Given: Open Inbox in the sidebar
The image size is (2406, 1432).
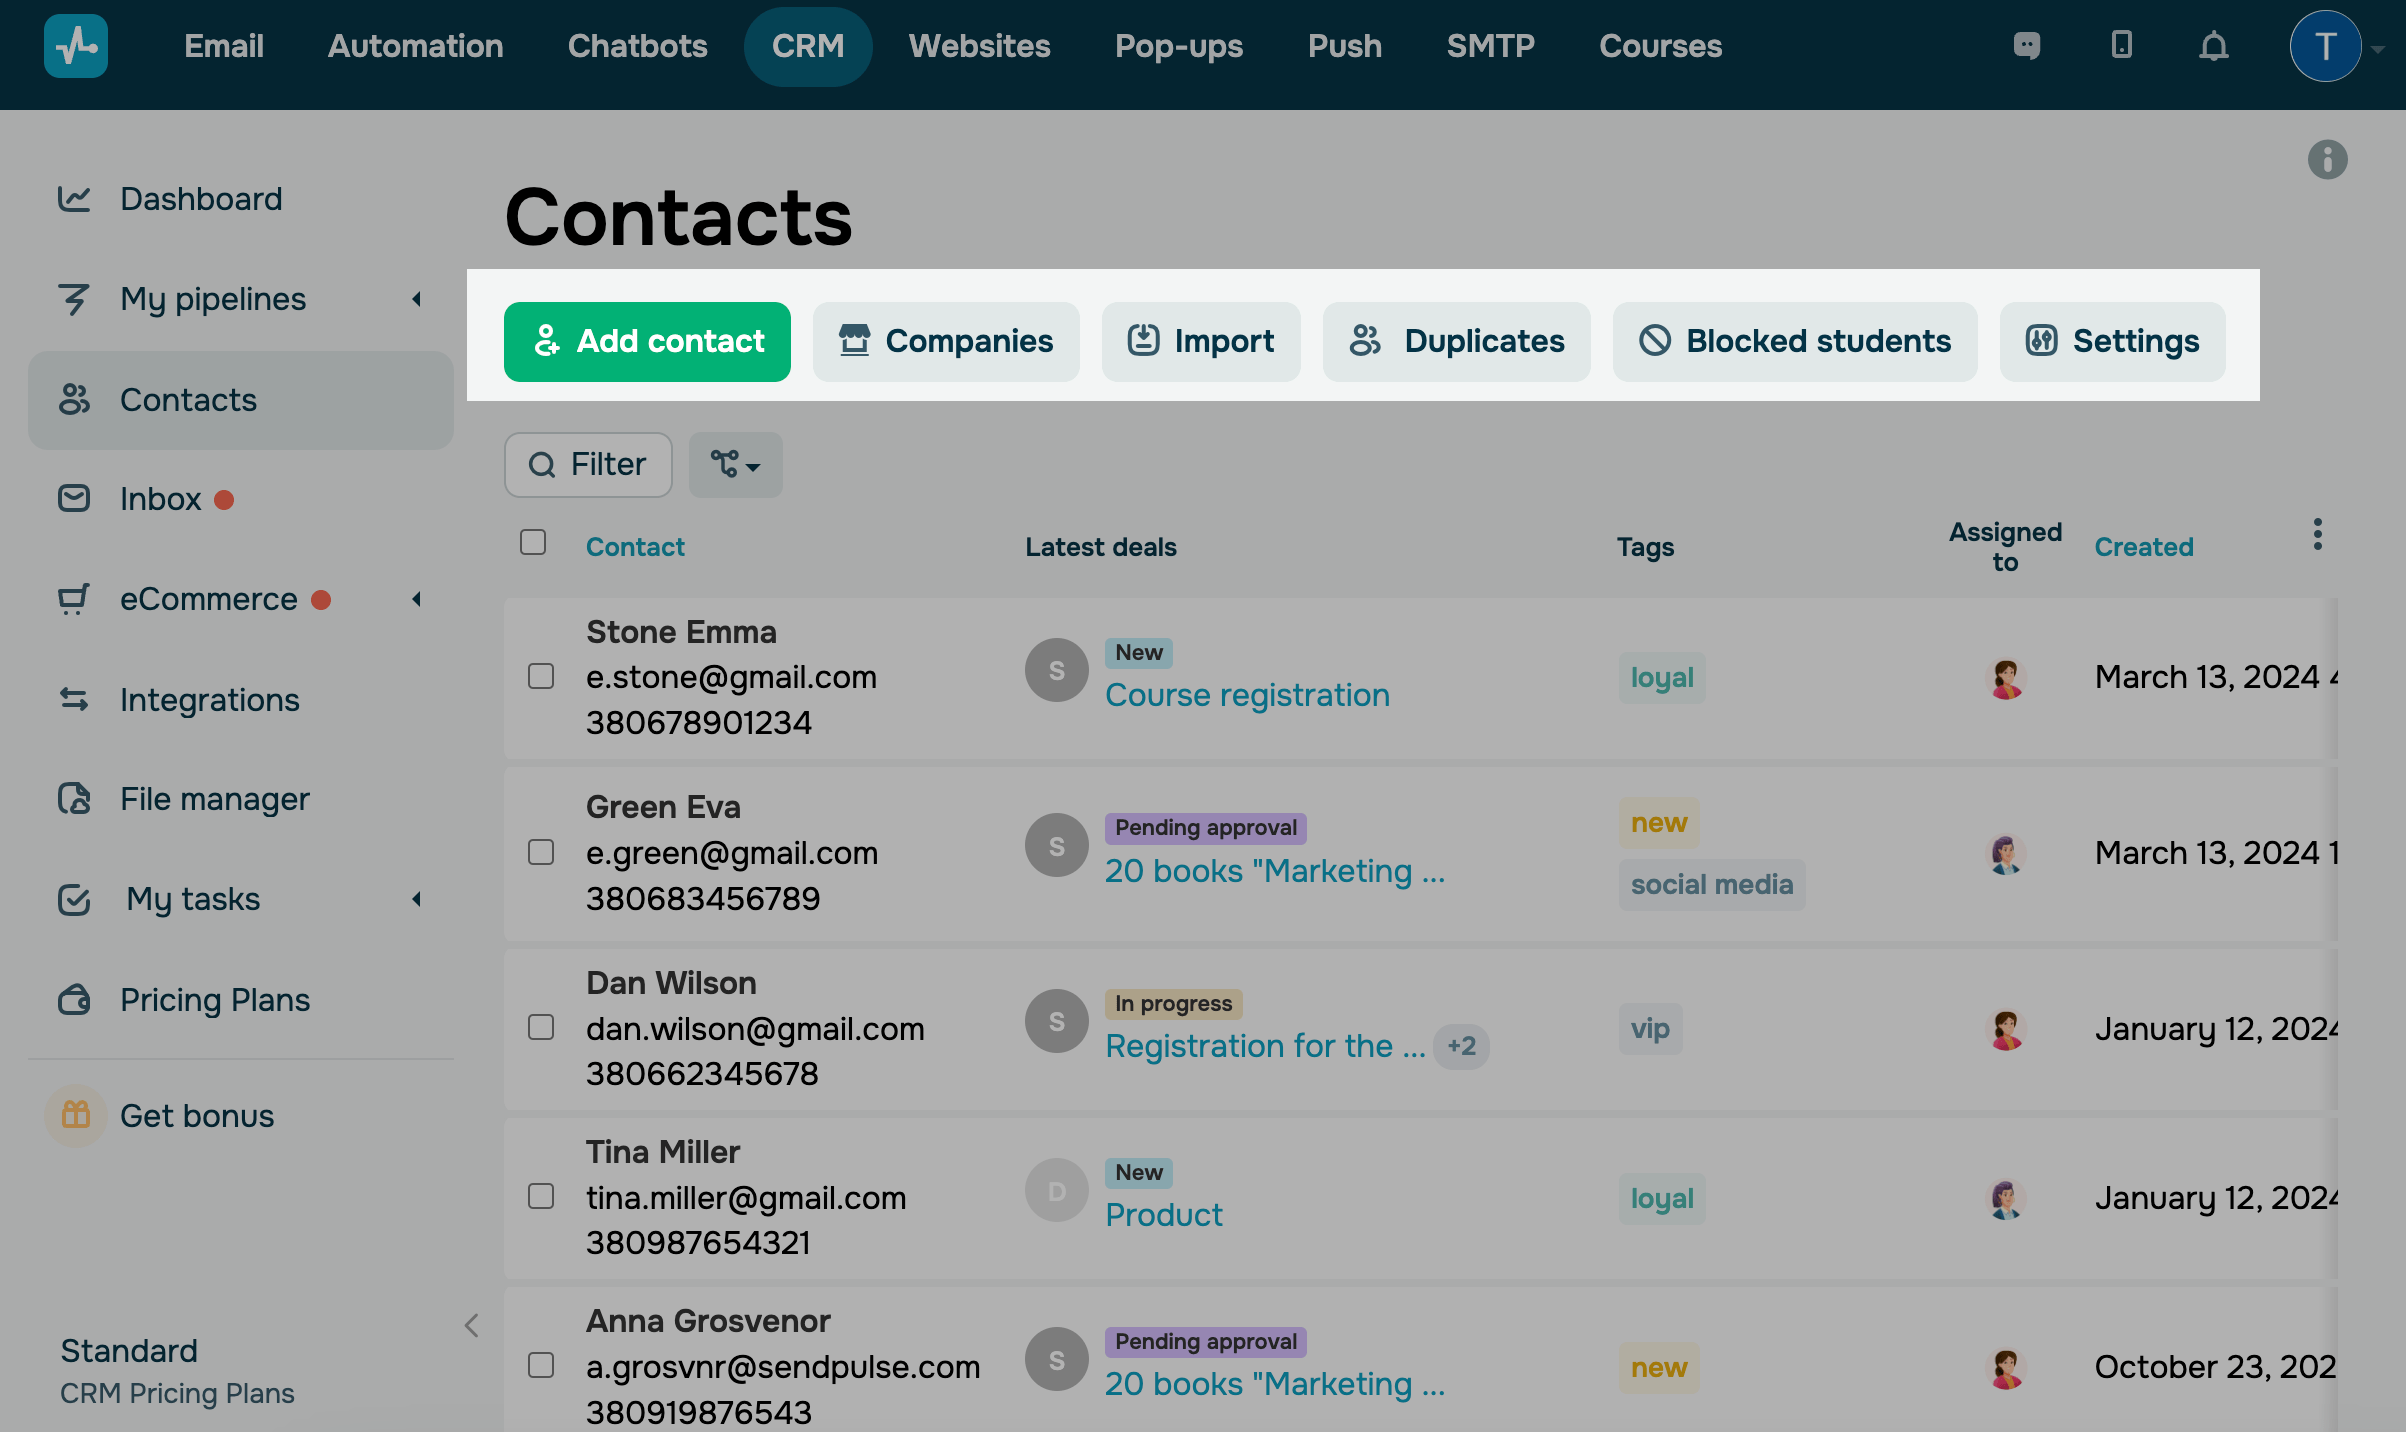Looking at the screenshot, I should point(160,499).
